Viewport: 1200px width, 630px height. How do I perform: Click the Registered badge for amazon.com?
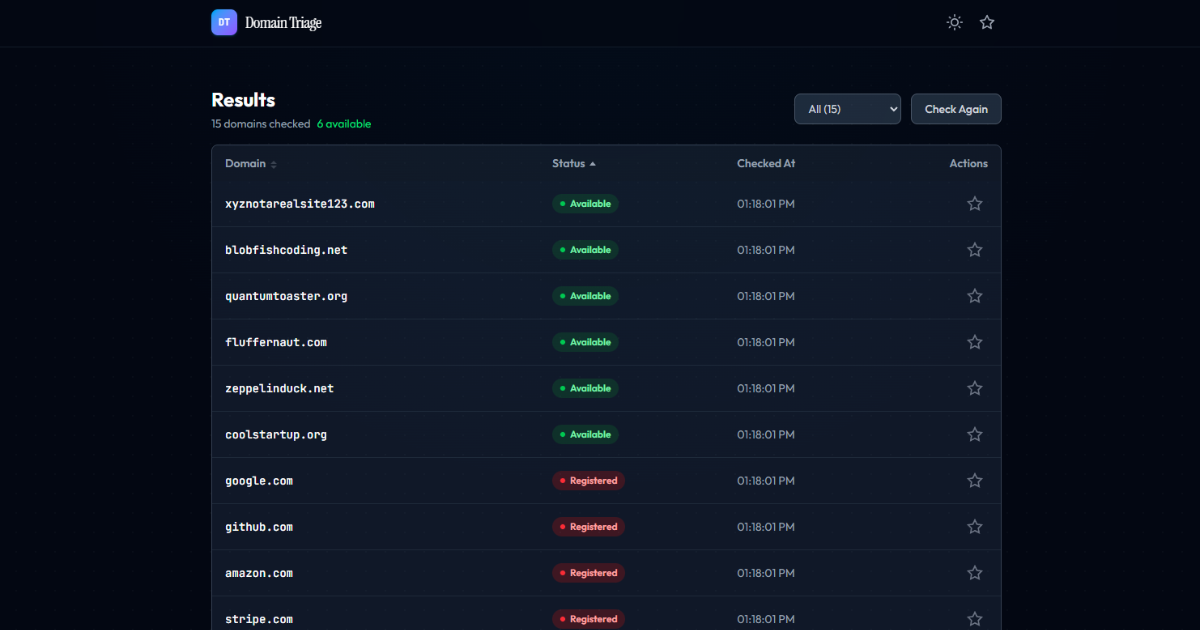coord(588,572)
